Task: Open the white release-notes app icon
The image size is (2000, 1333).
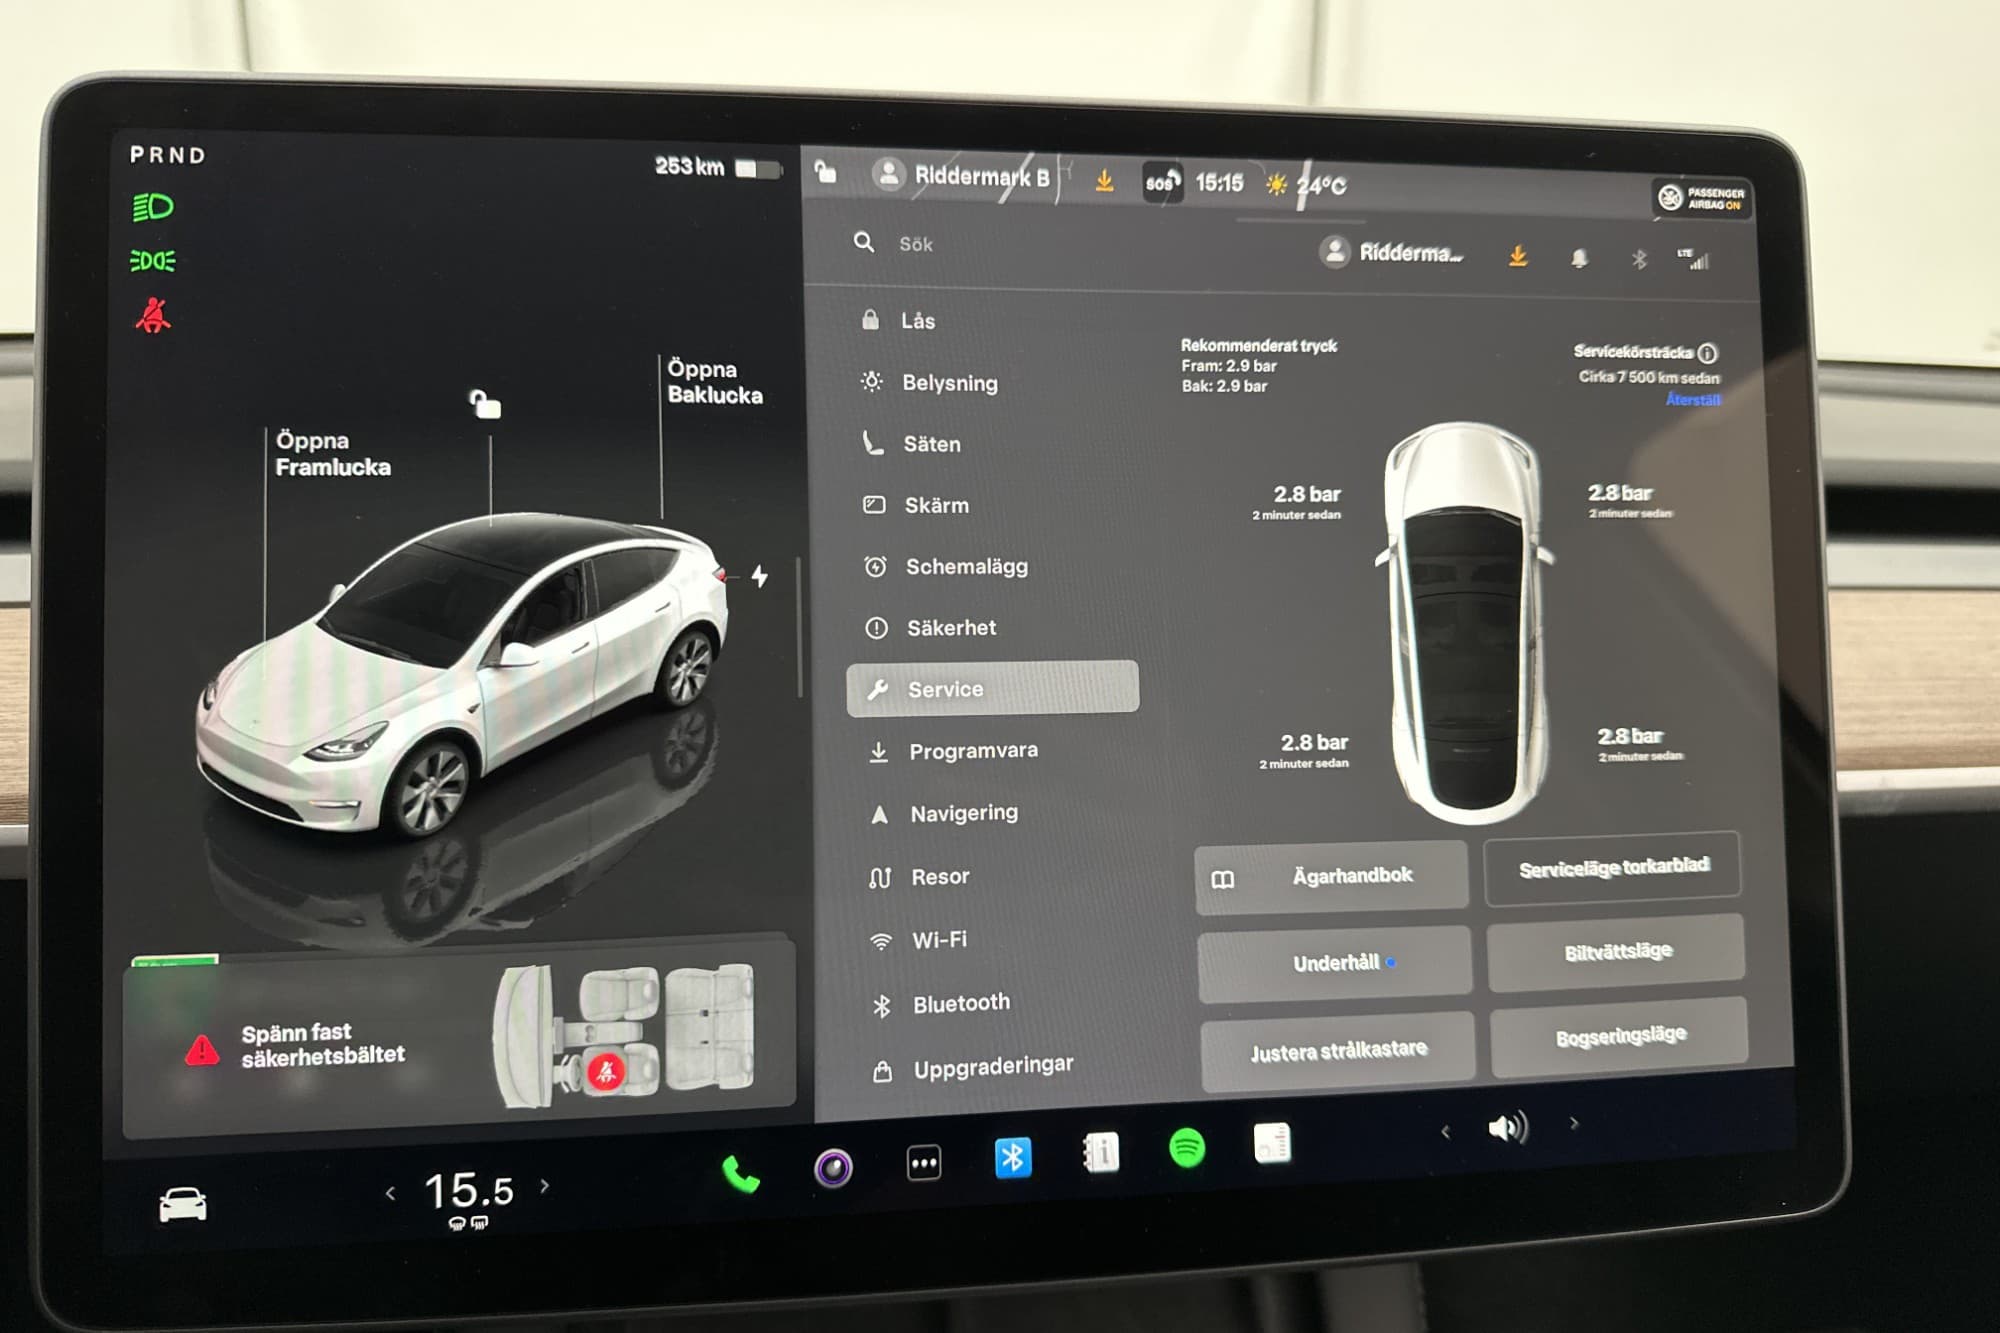Action: 1272,1143
